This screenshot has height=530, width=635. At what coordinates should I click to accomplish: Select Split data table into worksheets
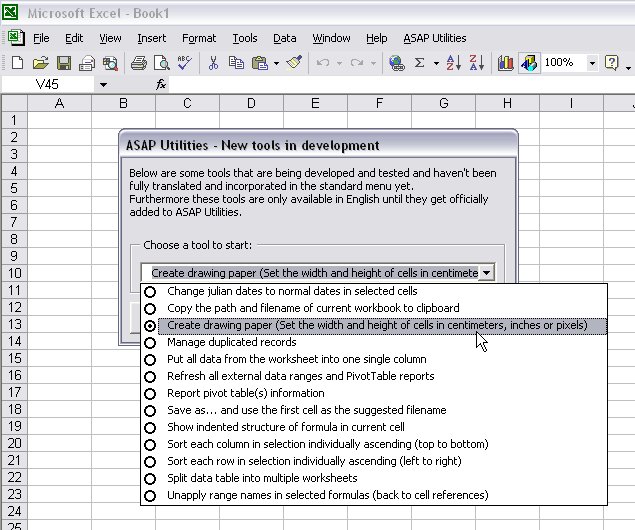(374, 478)
